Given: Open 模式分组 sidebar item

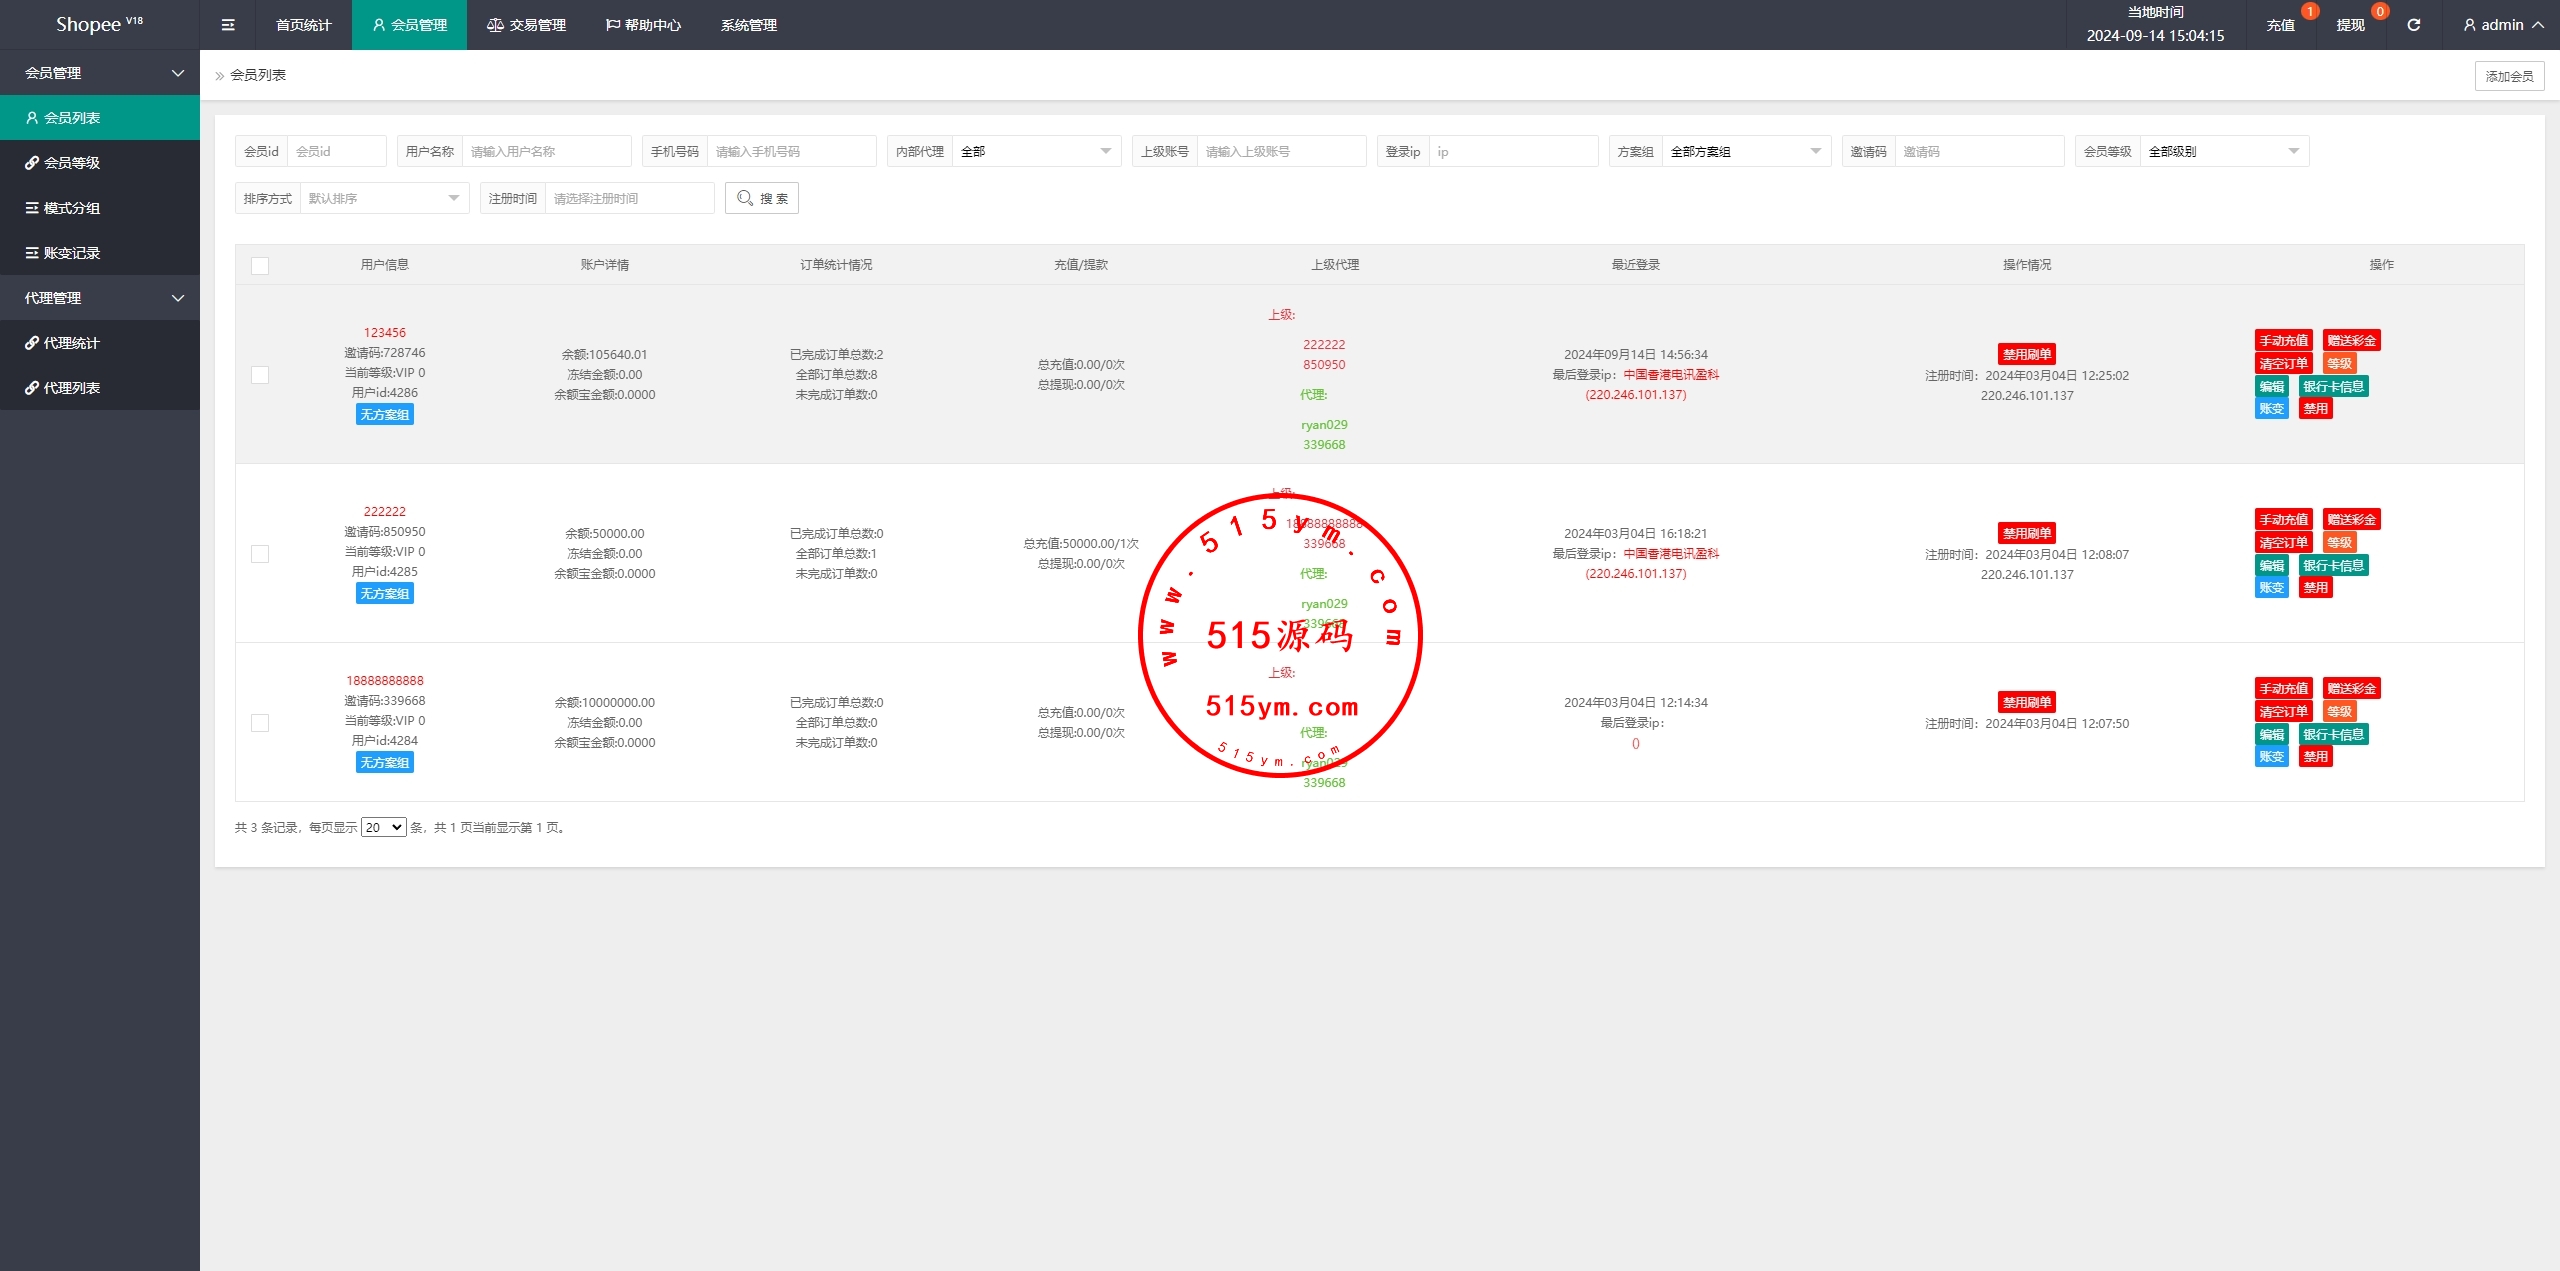Looking at the screenshot, I should [72, 208].
